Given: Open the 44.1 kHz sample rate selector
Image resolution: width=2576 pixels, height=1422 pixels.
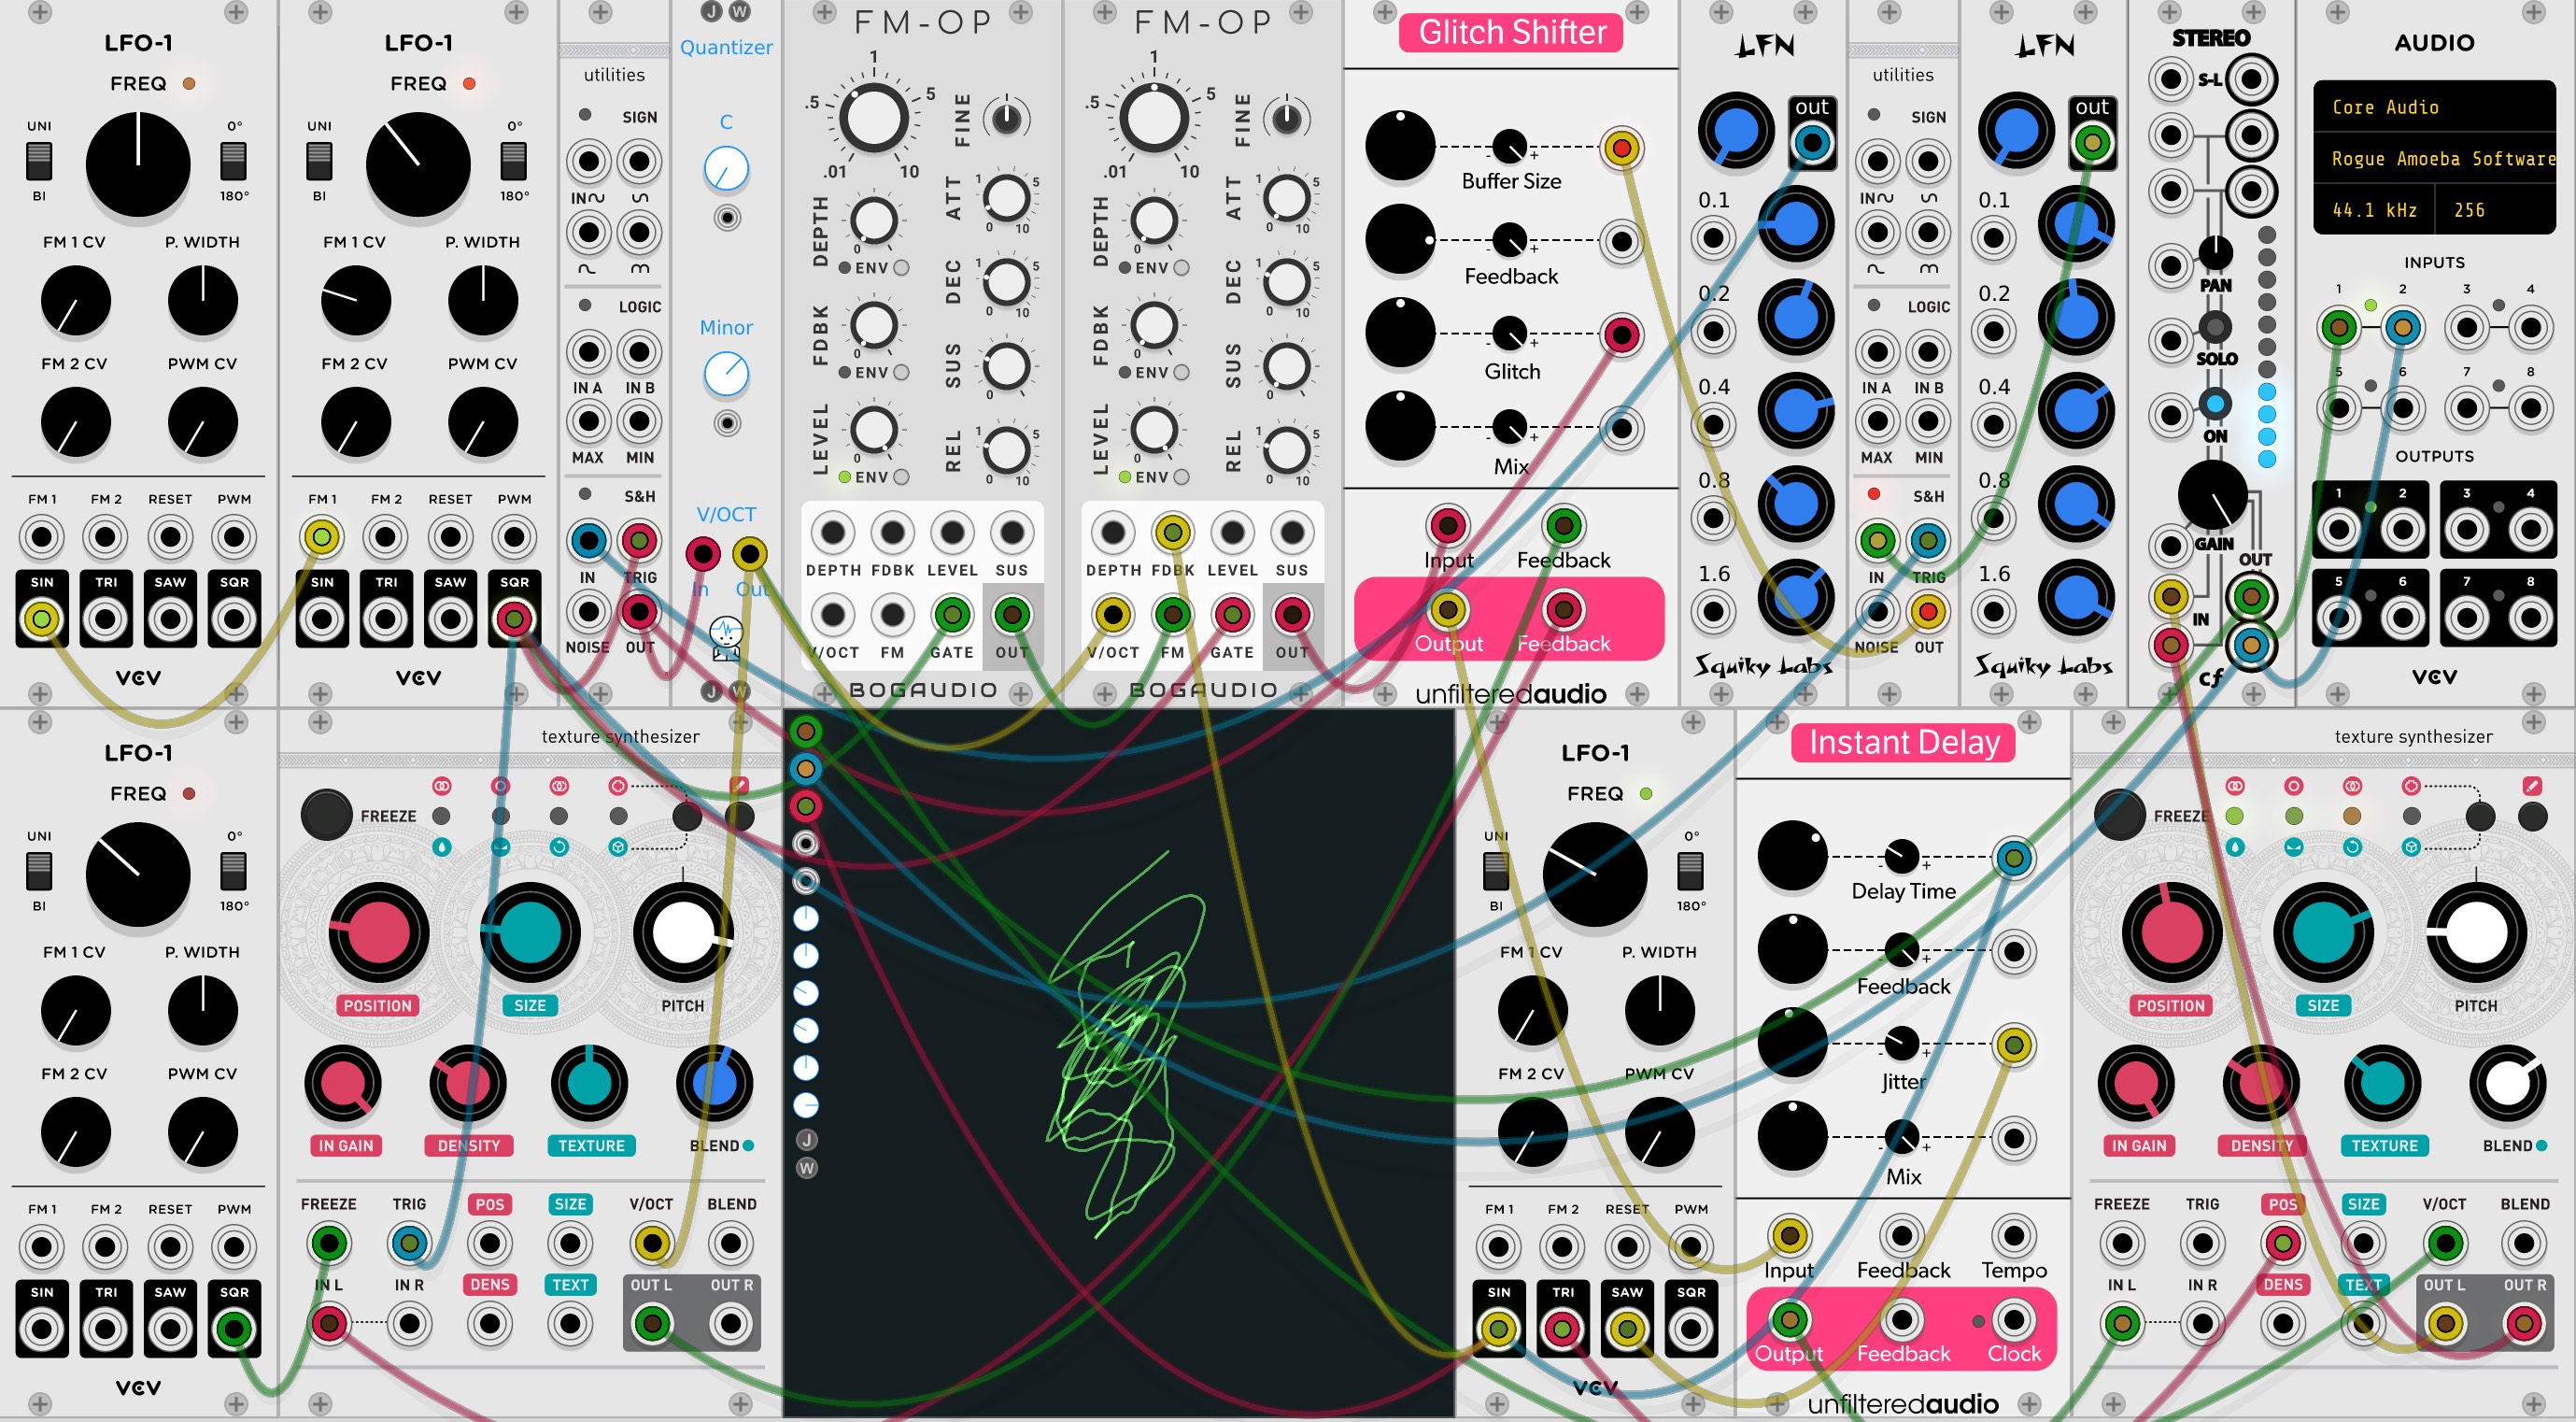Looking at the screenshot, I should click(2374, 210).
